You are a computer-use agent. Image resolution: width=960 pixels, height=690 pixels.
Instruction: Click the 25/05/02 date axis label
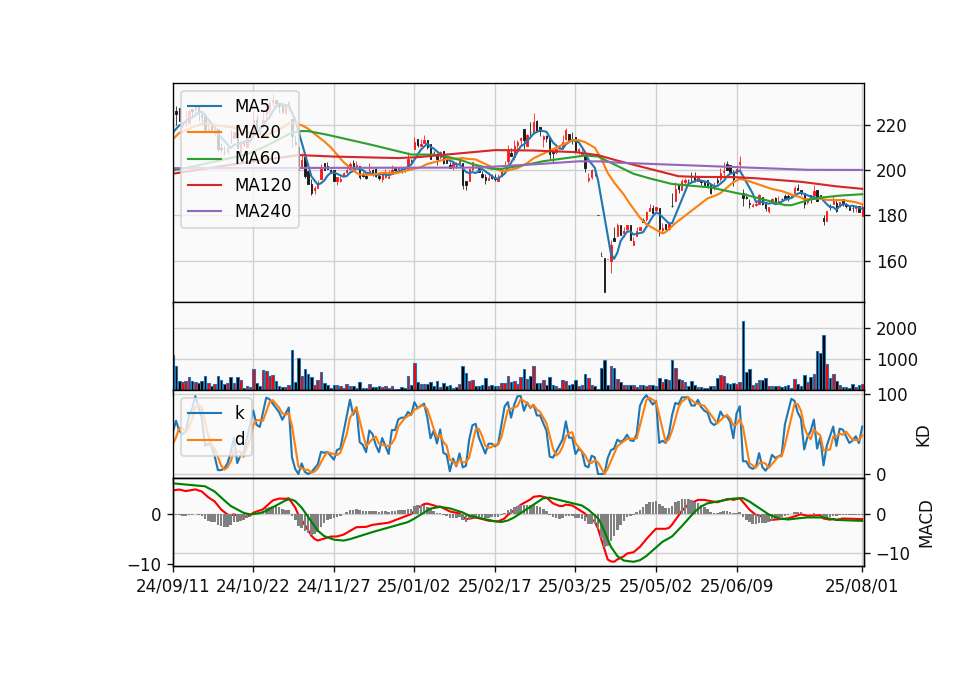click(x=656, y=586)
